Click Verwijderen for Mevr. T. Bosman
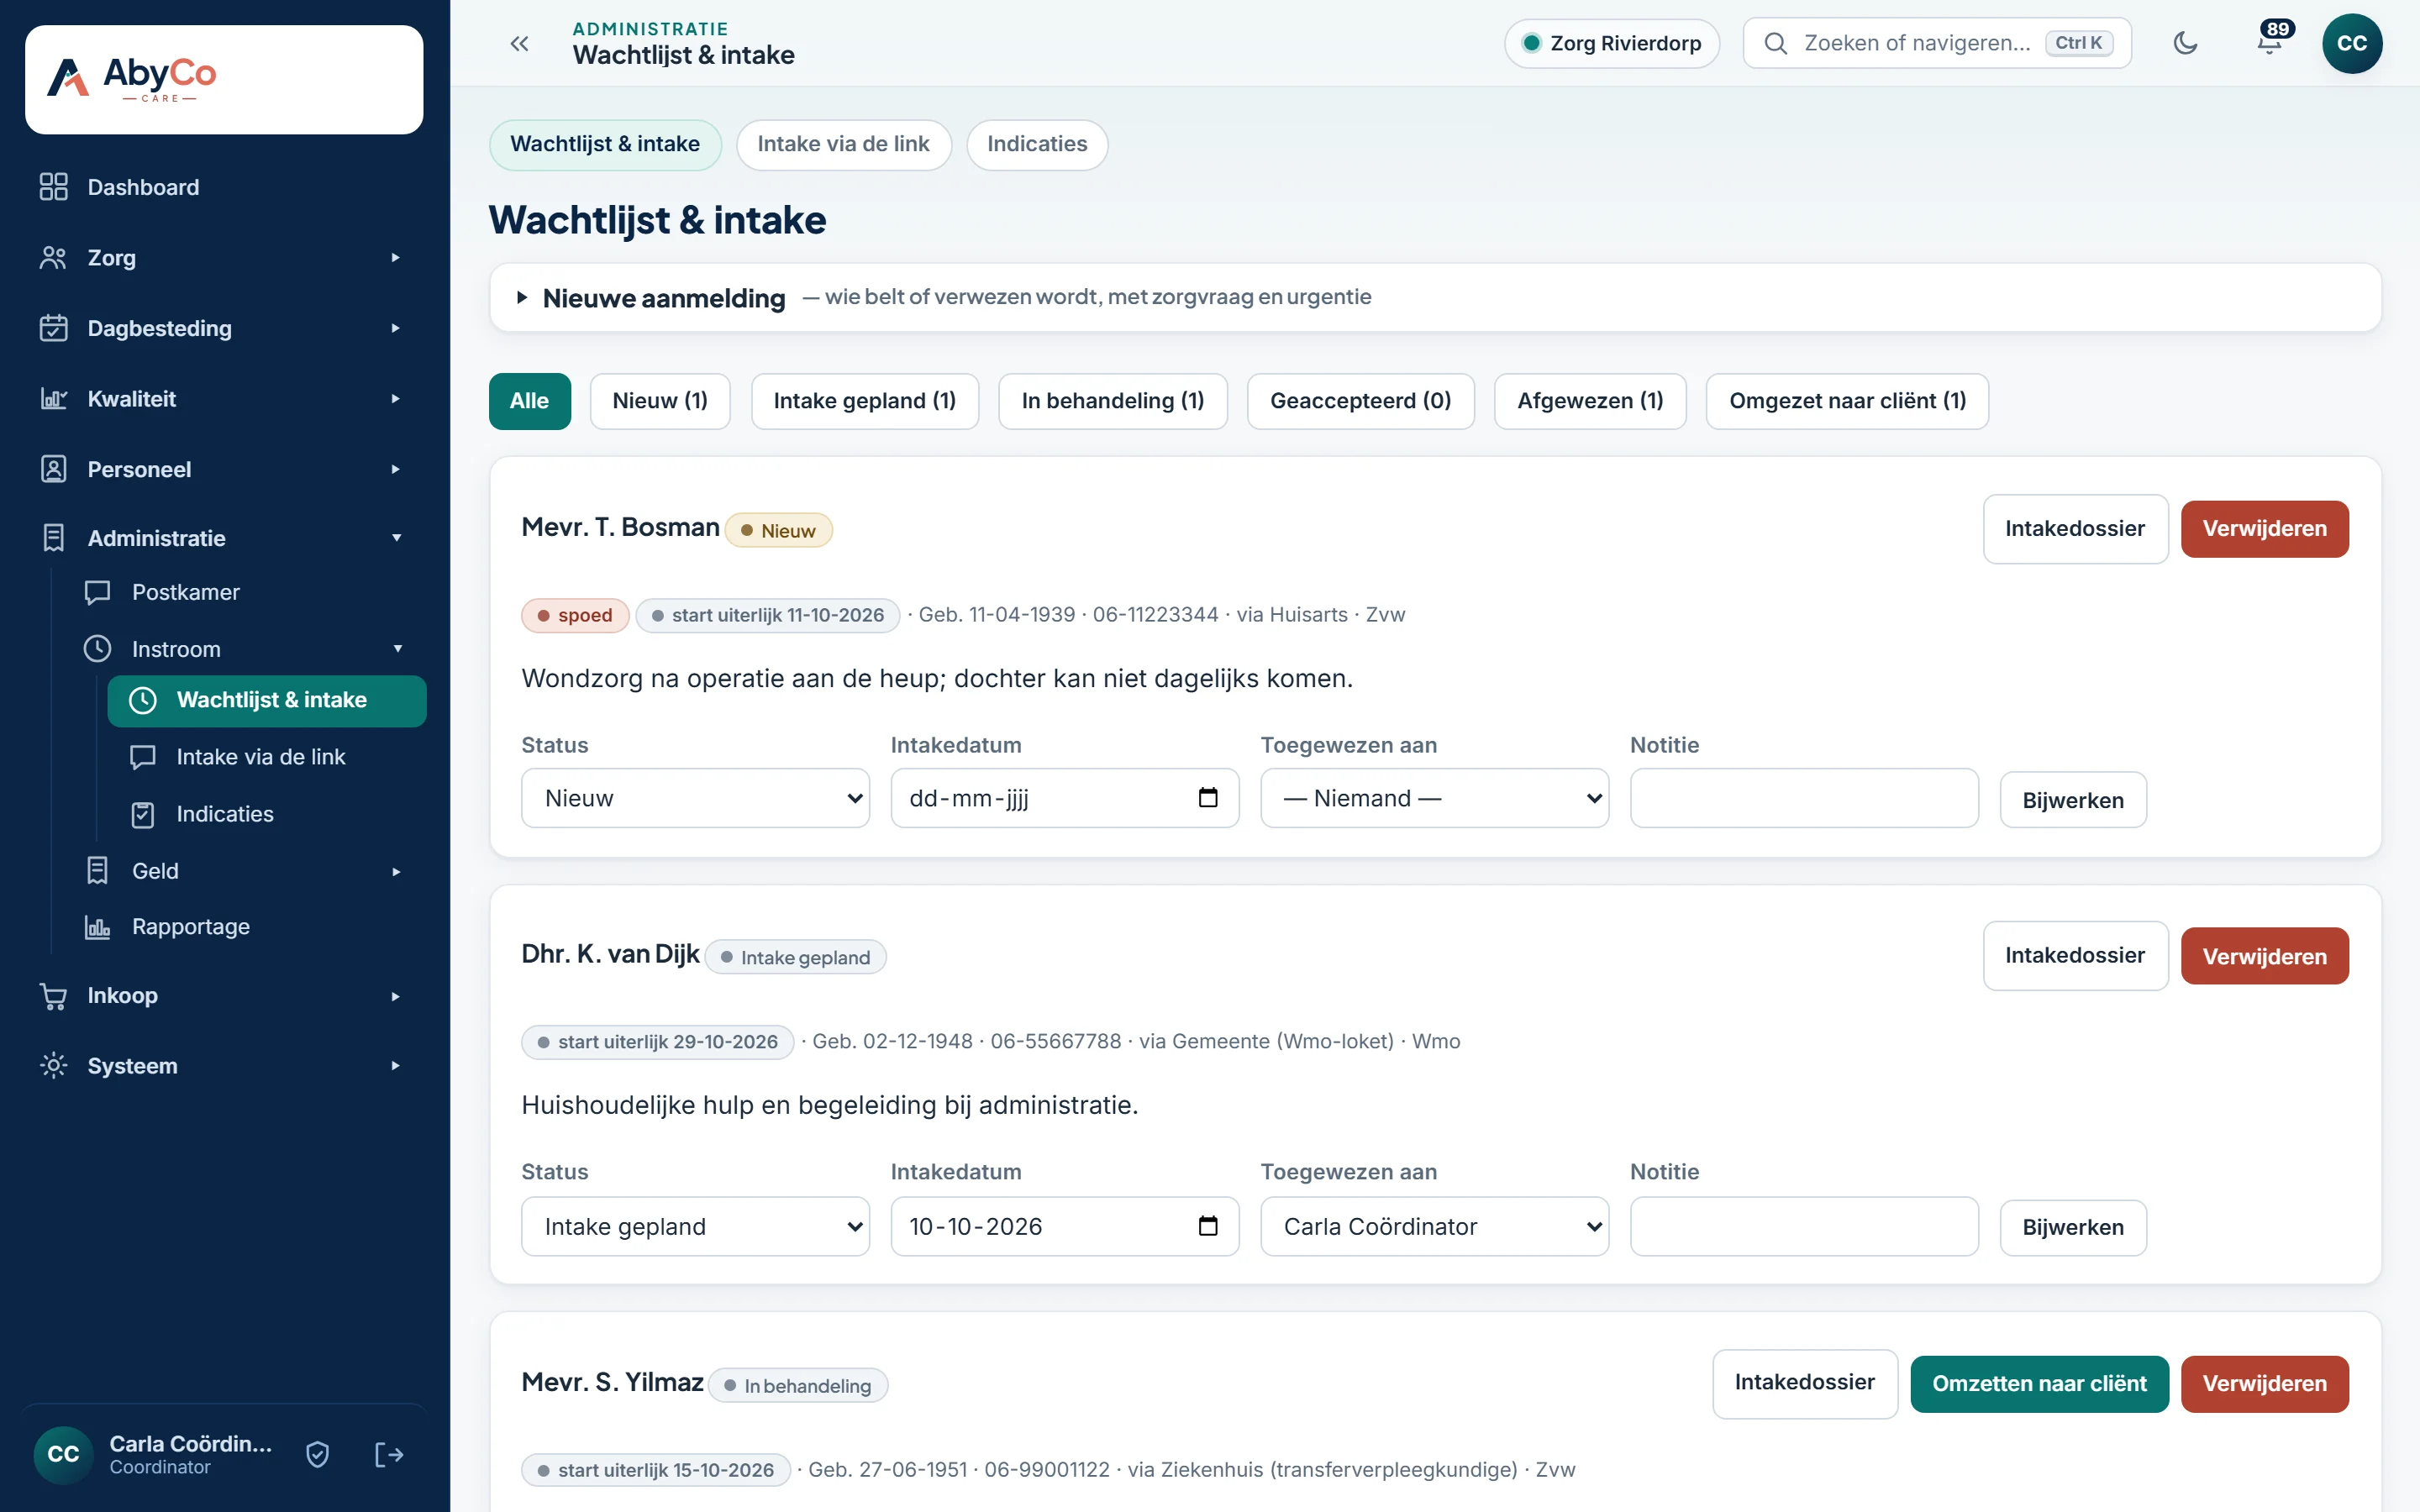 click(2264, 529)
